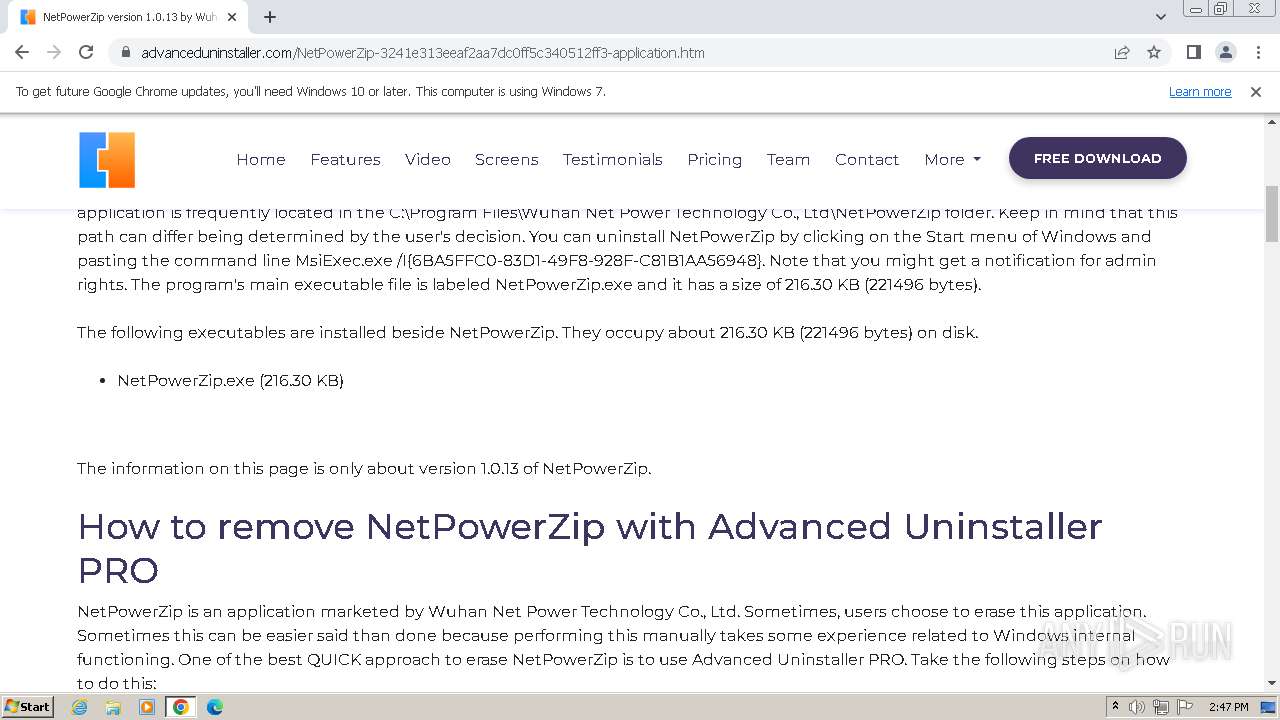This screenshot has height=720, width=1280.
Task: Open Testimonials in the navigation
Action: point(613,159)
